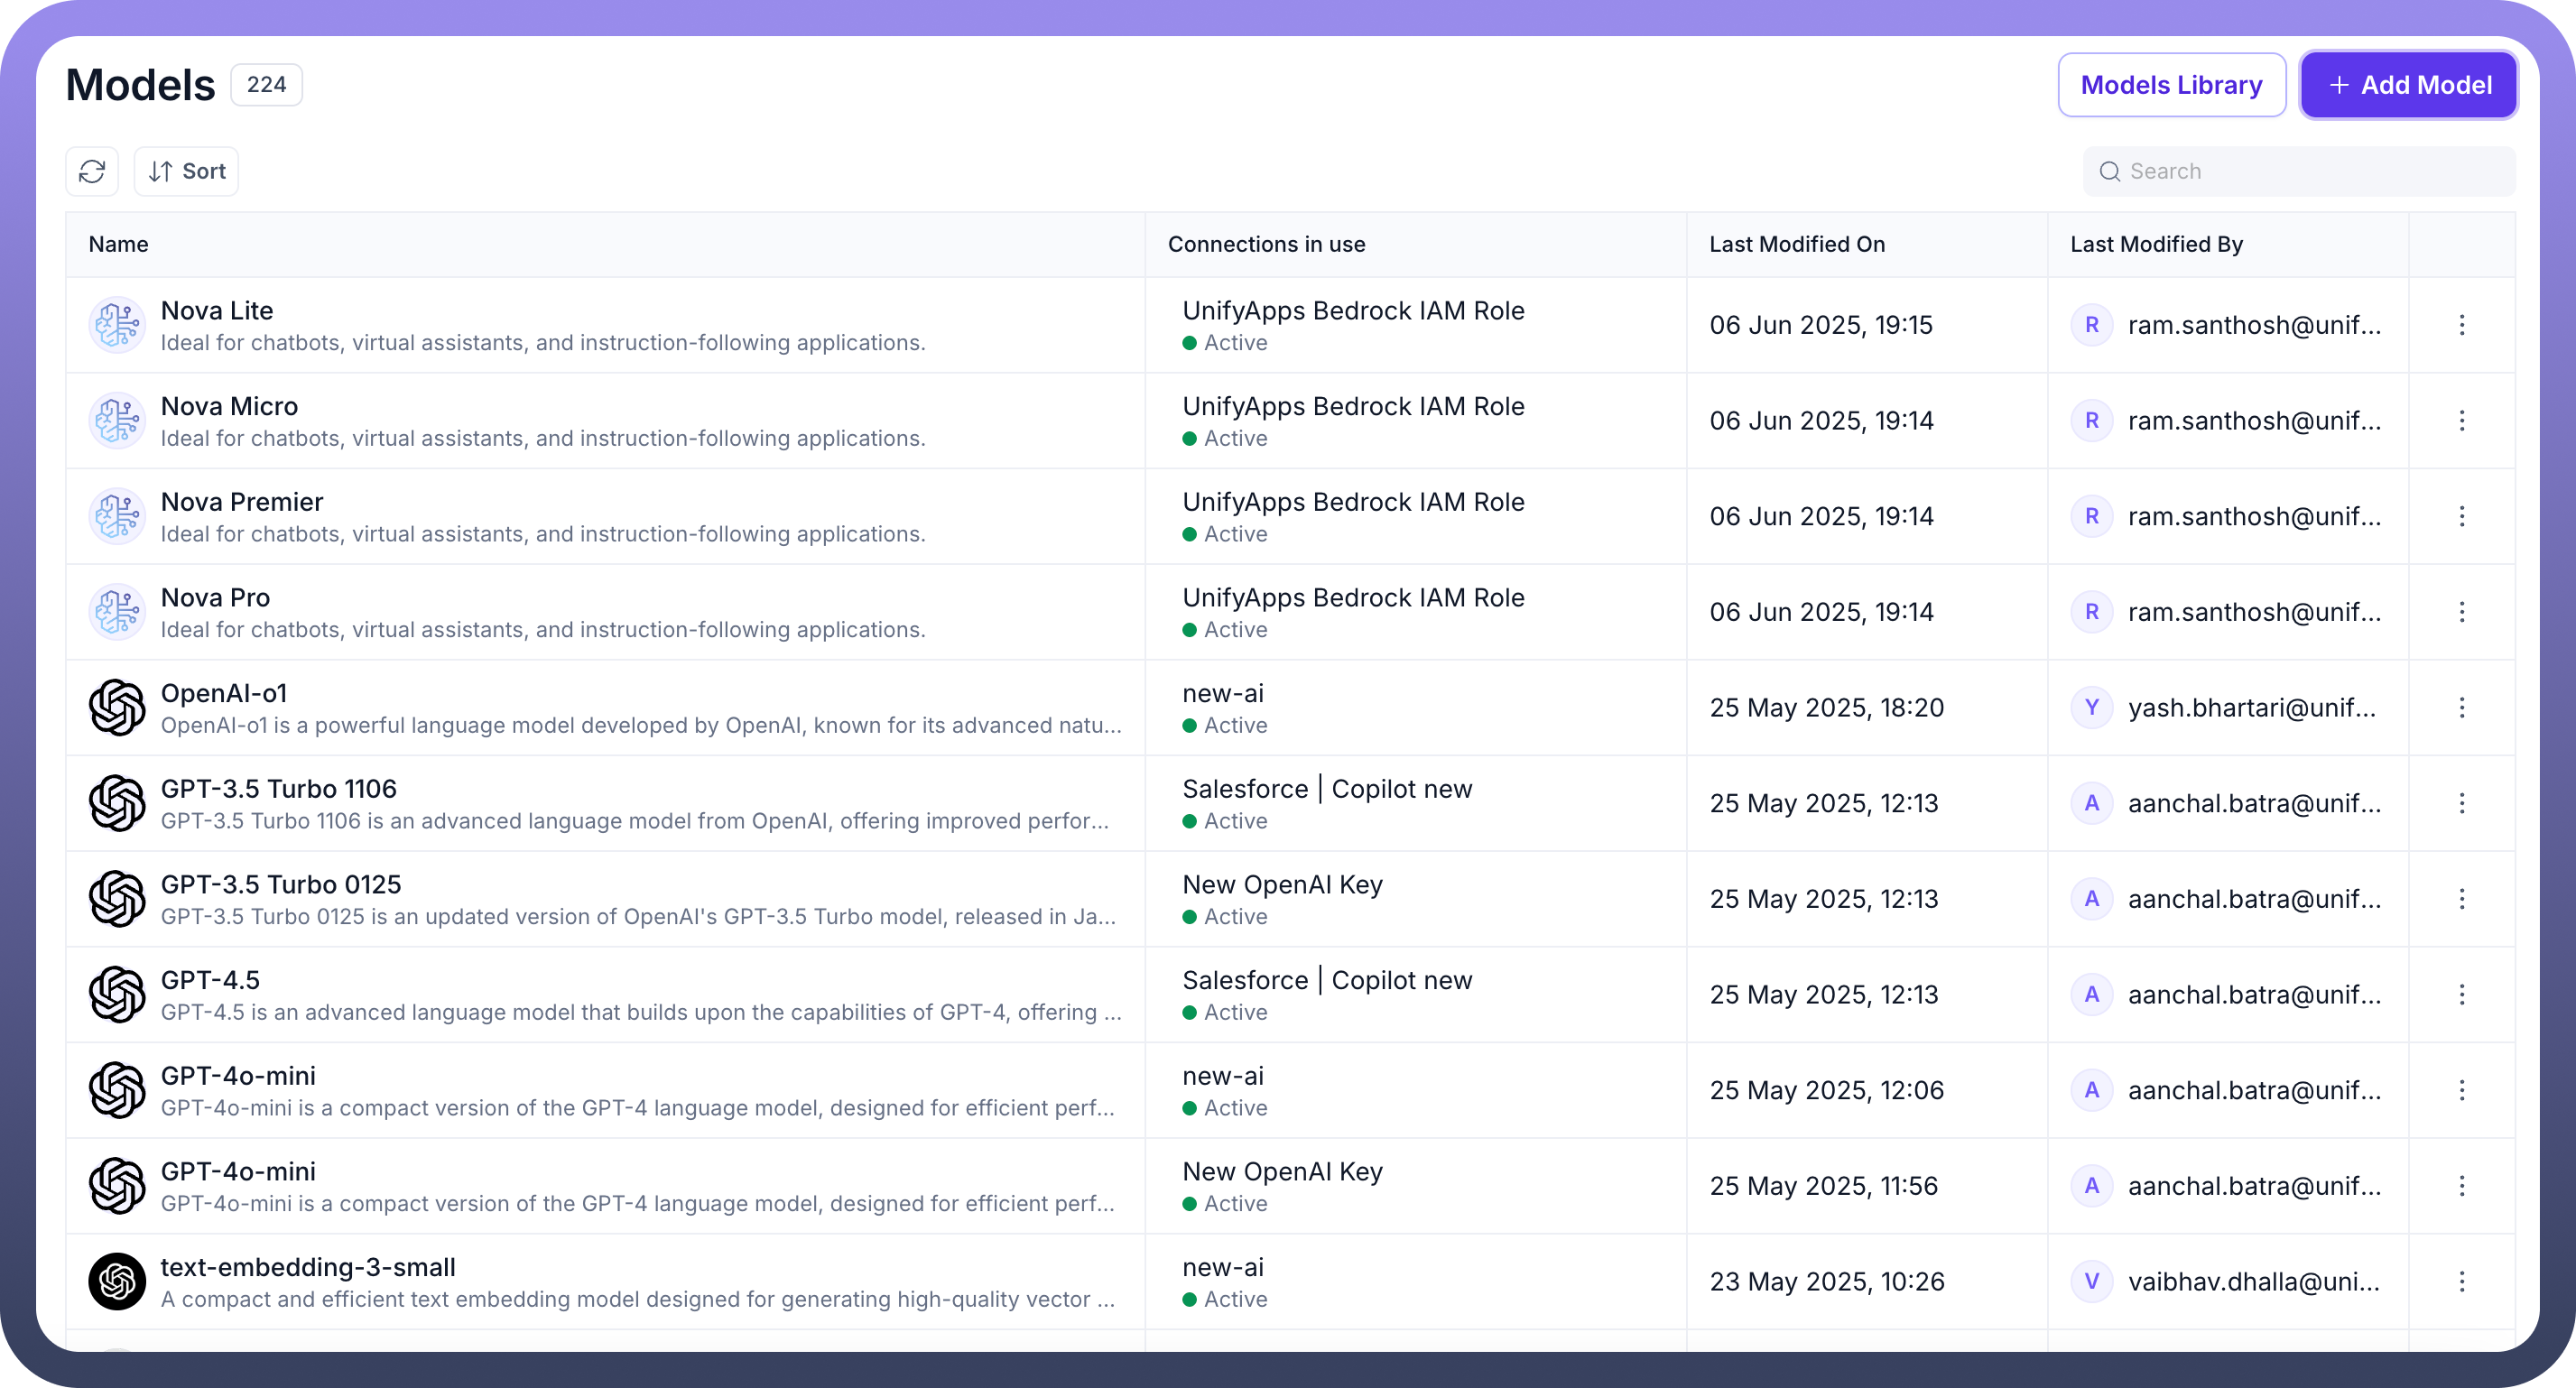Open three-dot menu for text-embedding-3-small row
Image resolution: width=2576 pixels, height=1388 pixels.
tap(2462, 1281)
